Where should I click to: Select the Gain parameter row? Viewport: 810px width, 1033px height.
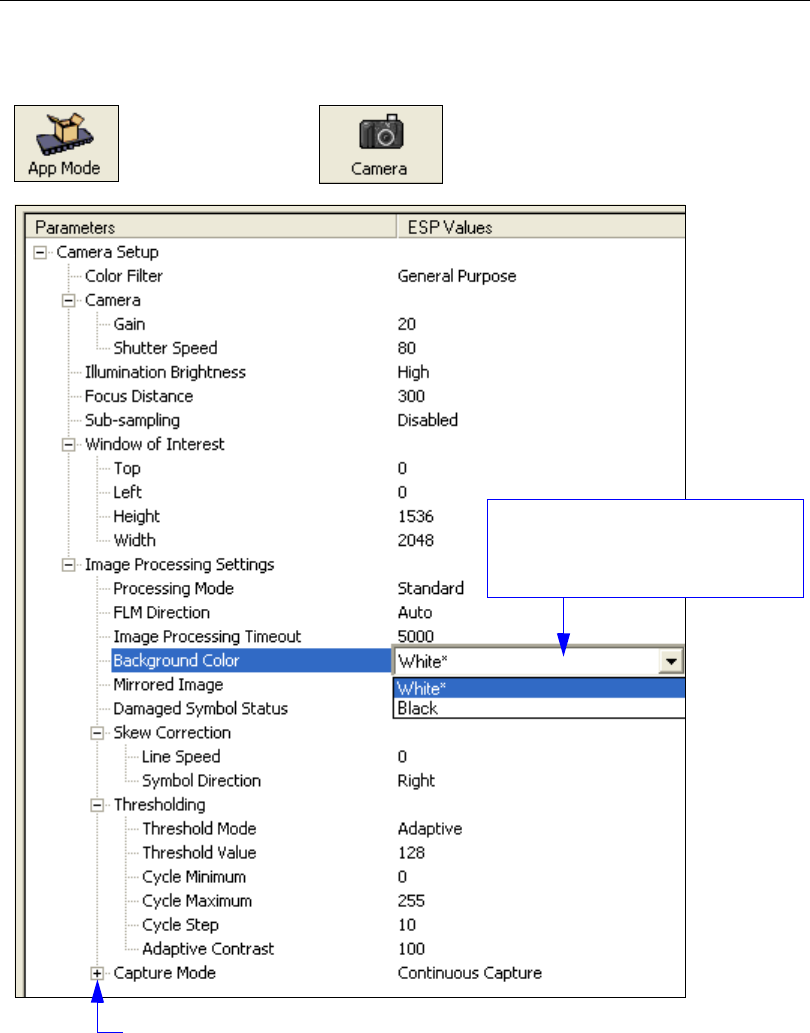point(129,324)
